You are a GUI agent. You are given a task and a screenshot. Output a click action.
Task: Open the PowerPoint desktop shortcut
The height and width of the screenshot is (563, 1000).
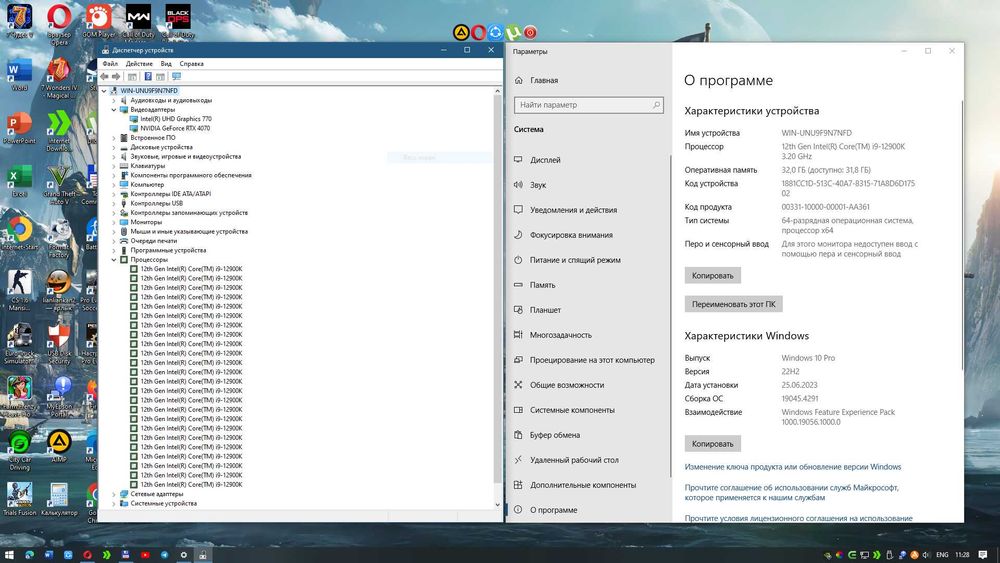point(19,125)
